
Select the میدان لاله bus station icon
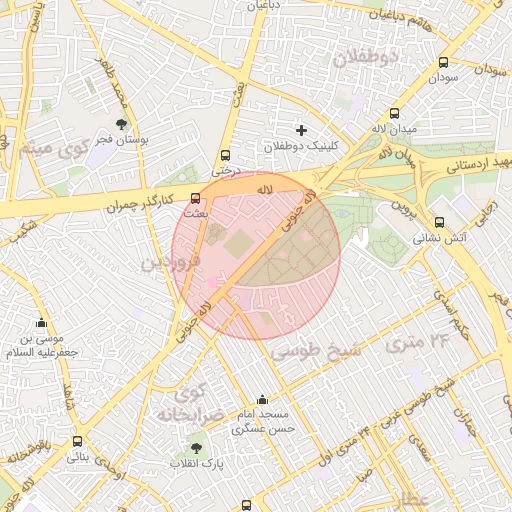394,114
